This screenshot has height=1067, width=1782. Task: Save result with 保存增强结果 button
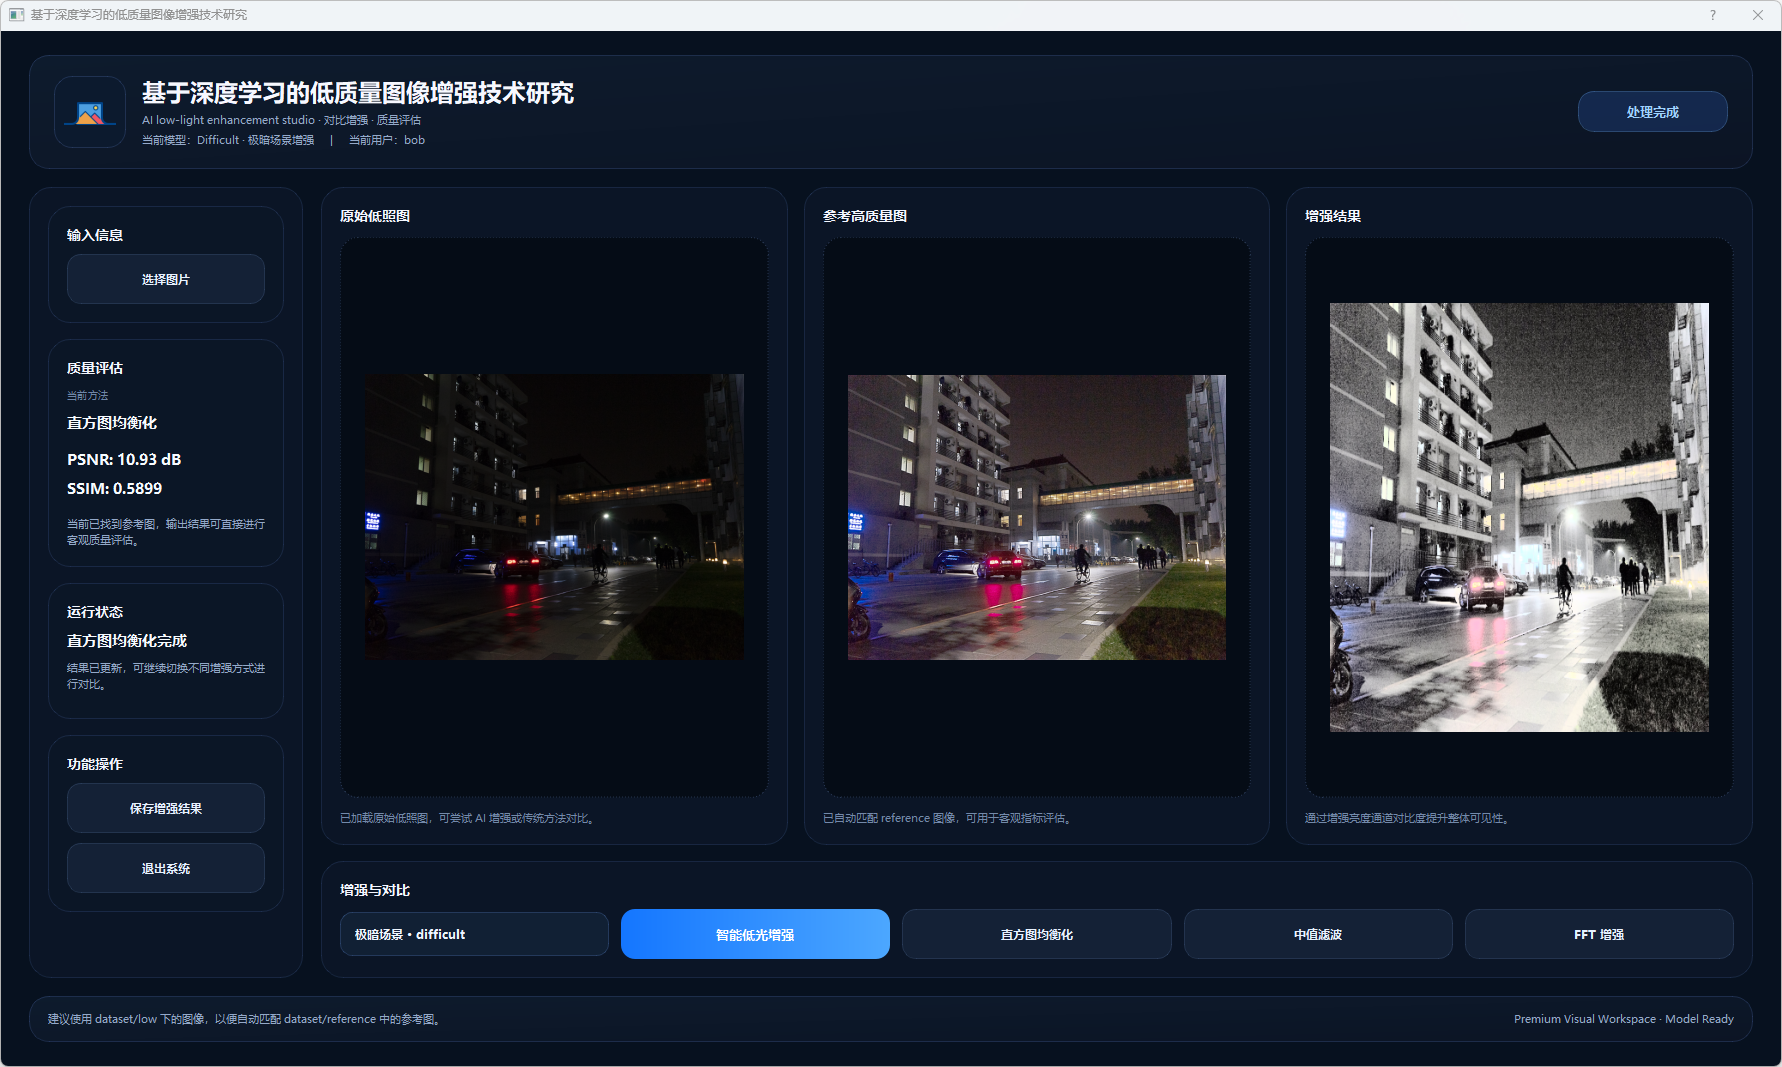coord(166,808)
